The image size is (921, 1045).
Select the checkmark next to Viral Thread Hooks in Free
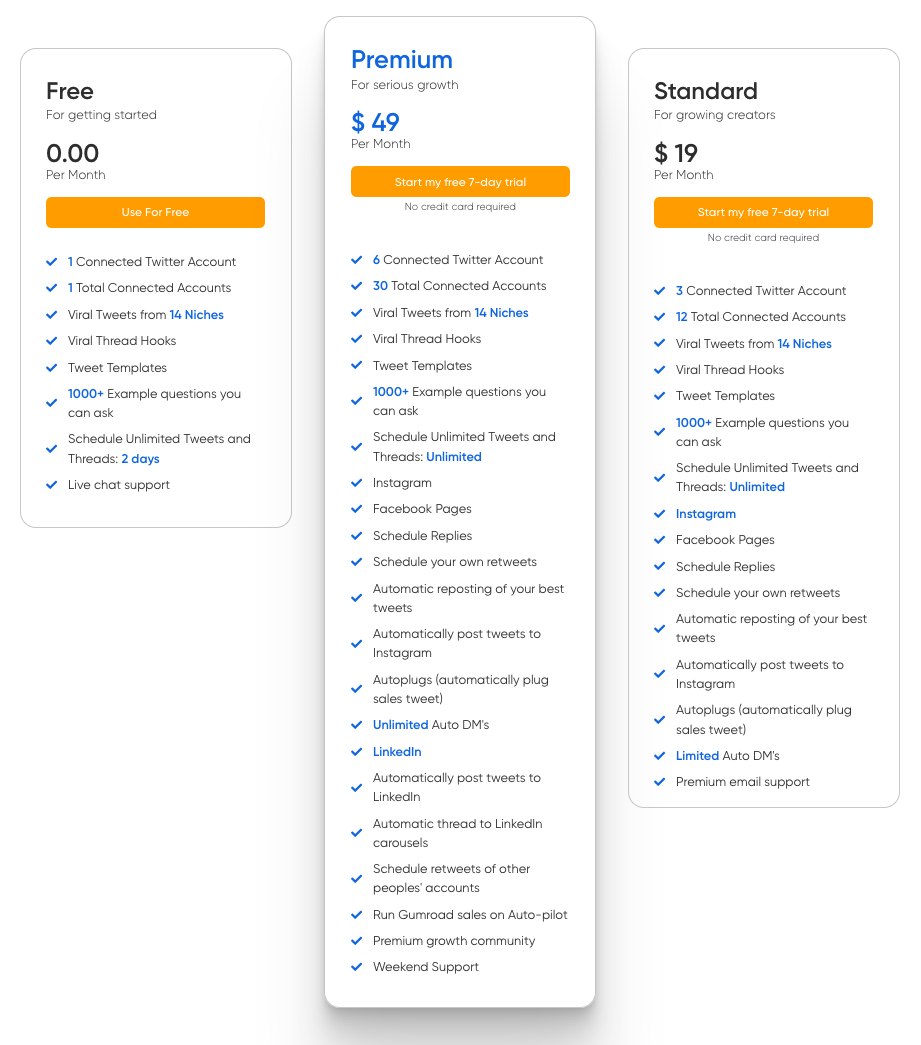tap(51, 341)
